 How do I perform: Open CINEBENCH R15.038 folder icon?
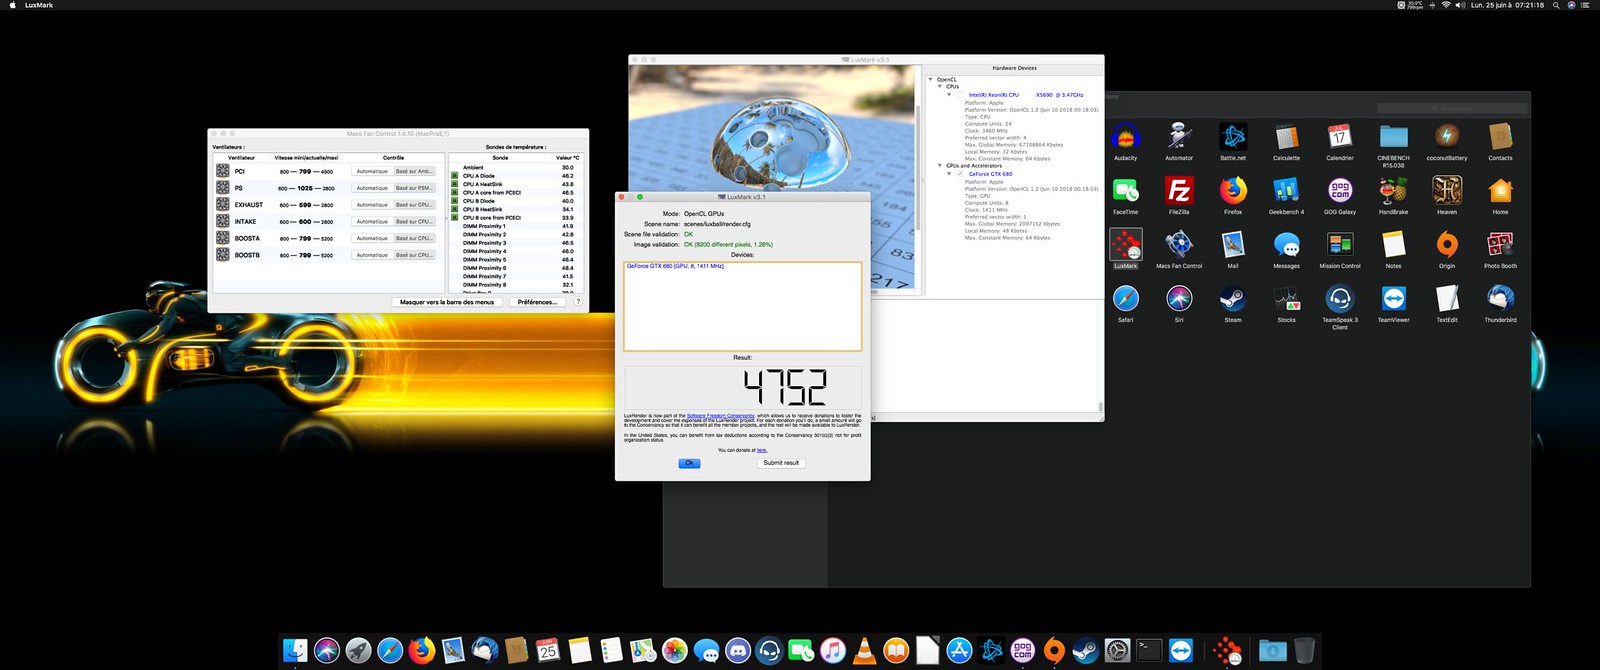(x=1393, y=137)
